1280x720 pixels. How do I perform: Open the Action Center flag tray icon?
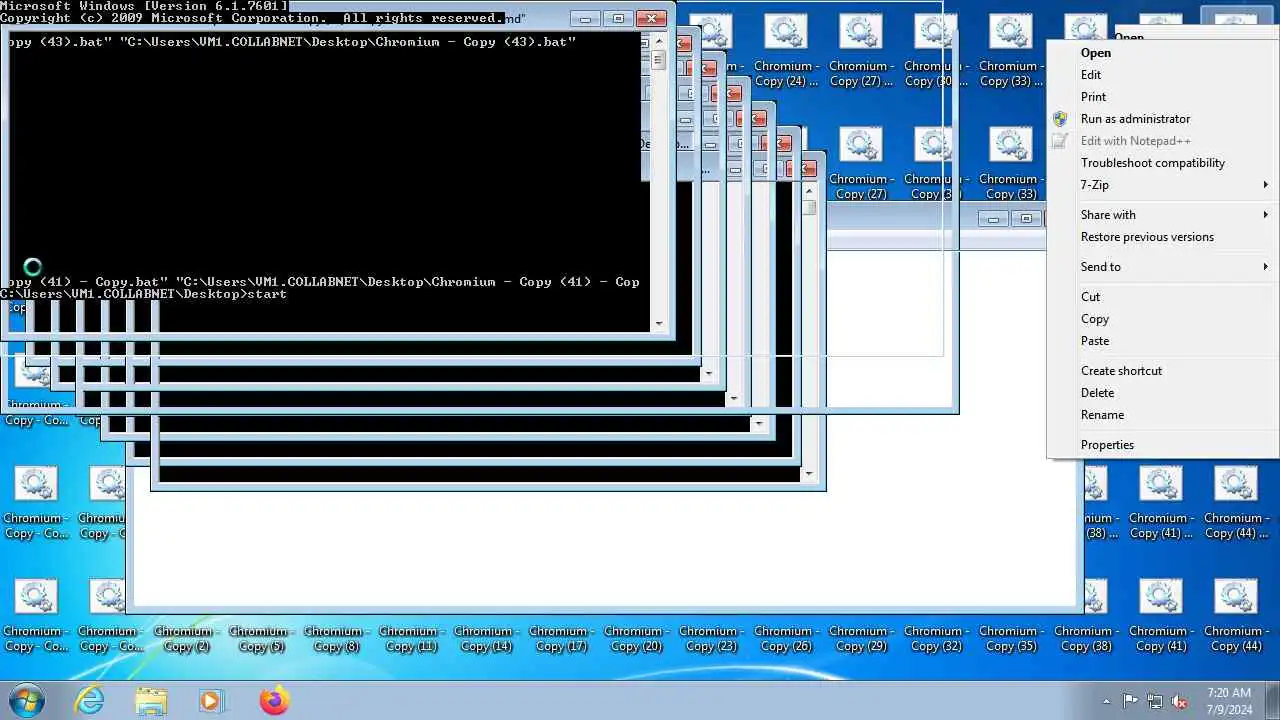click(1131, 701)
